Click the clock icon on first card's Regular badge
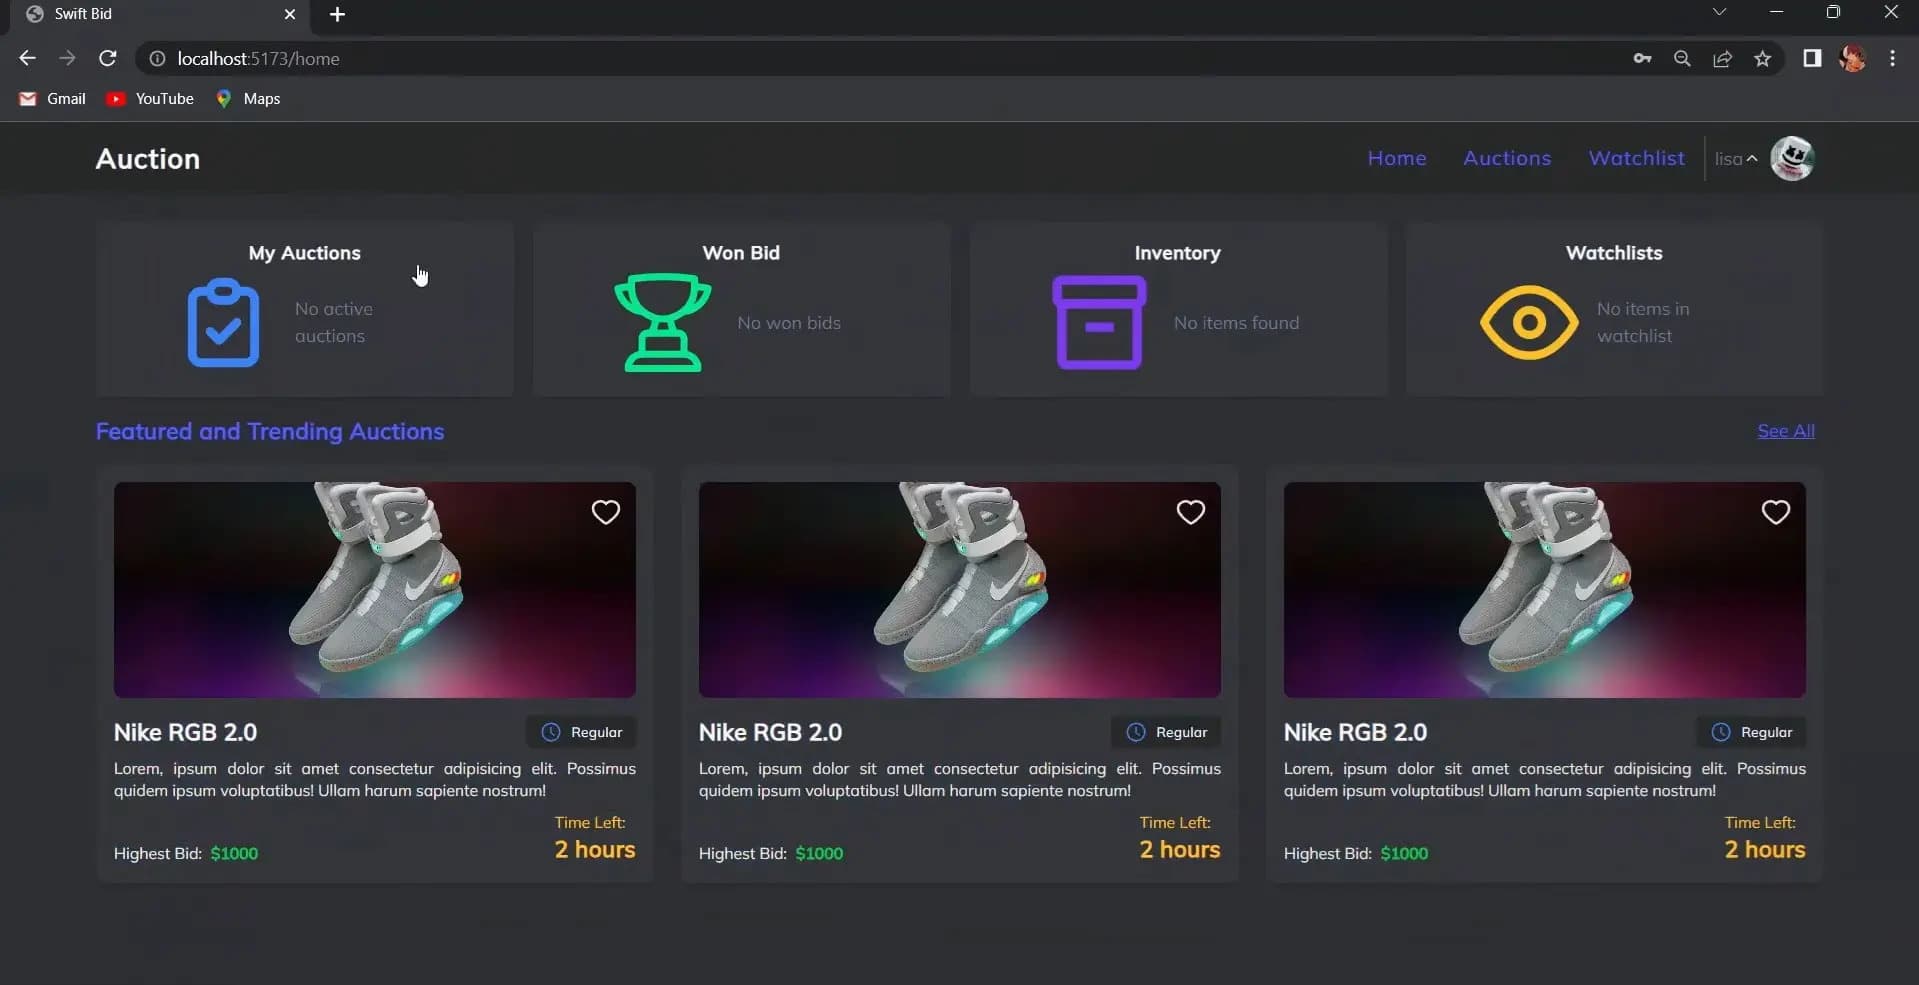The height and width of the screenshot is (985, 1919). (x=551, y=732)
